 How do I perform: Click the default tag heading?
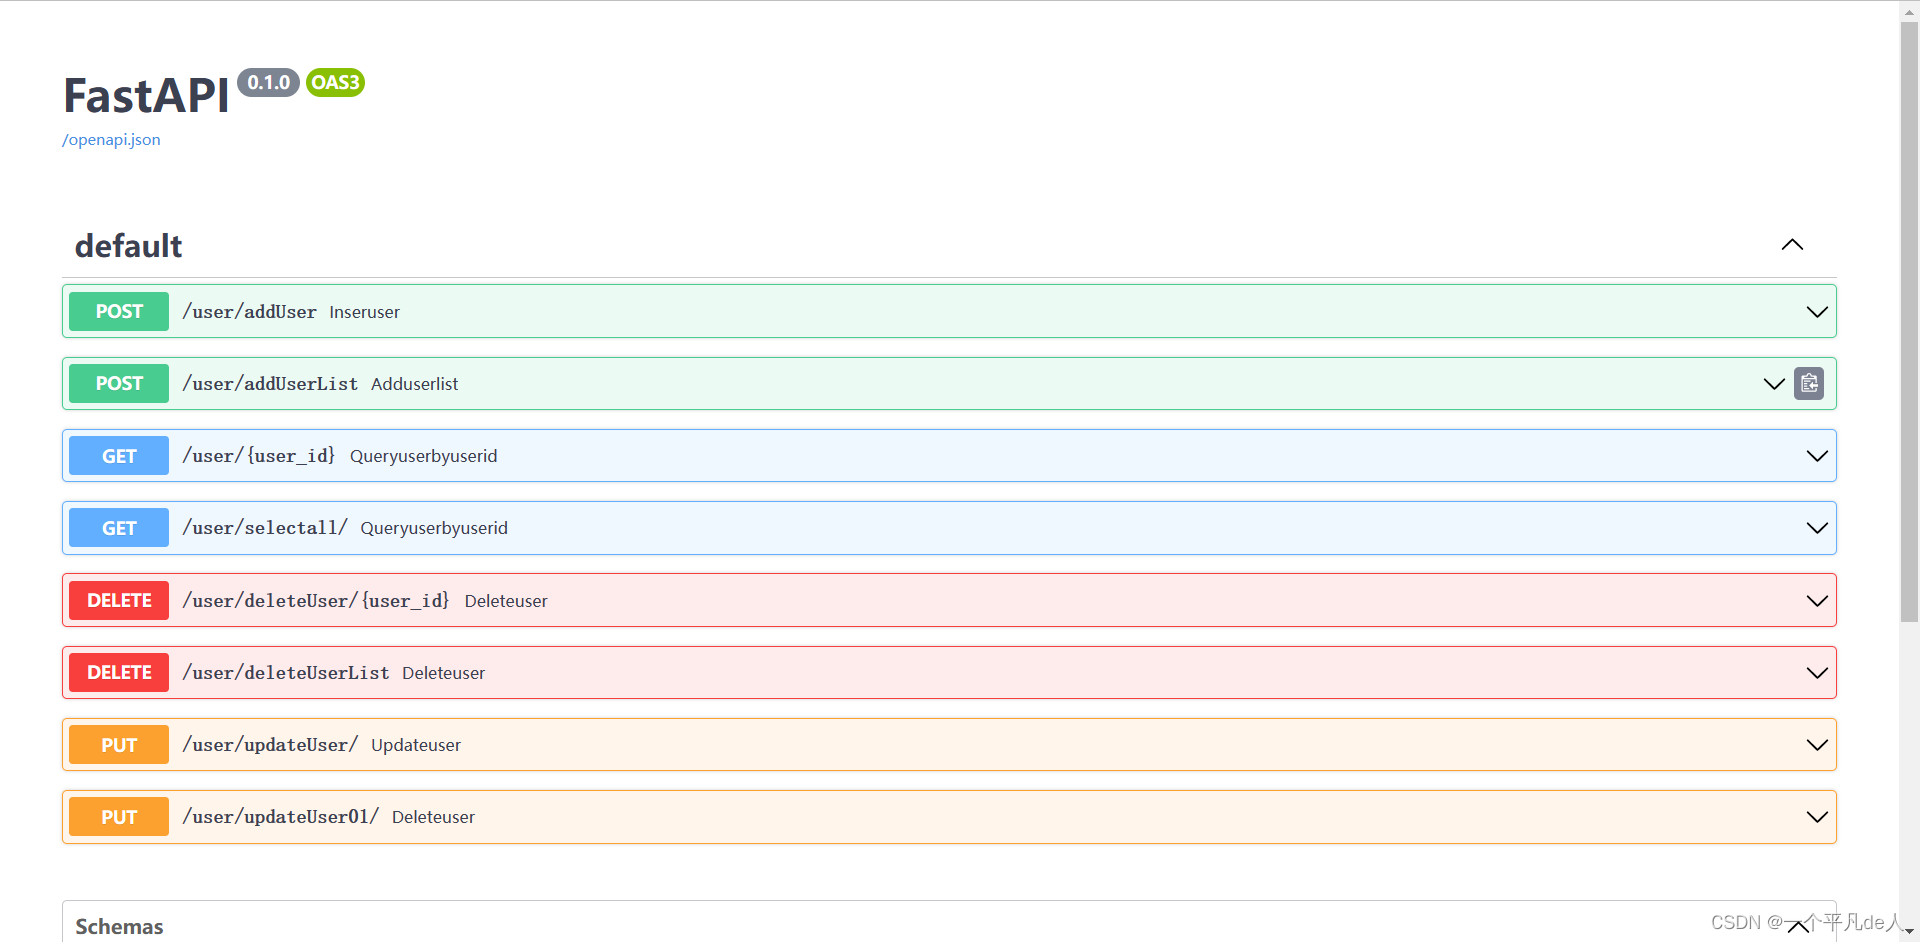(128, 246)
